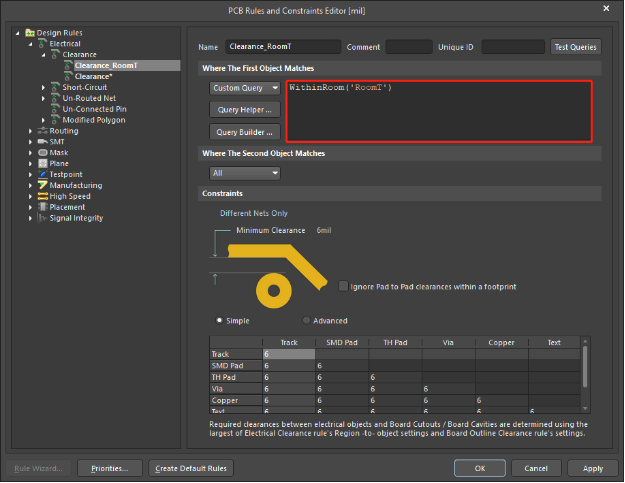Expand the Testpoint tree node
The width and height of the screenshot is (625, 483).
(30, 174)
